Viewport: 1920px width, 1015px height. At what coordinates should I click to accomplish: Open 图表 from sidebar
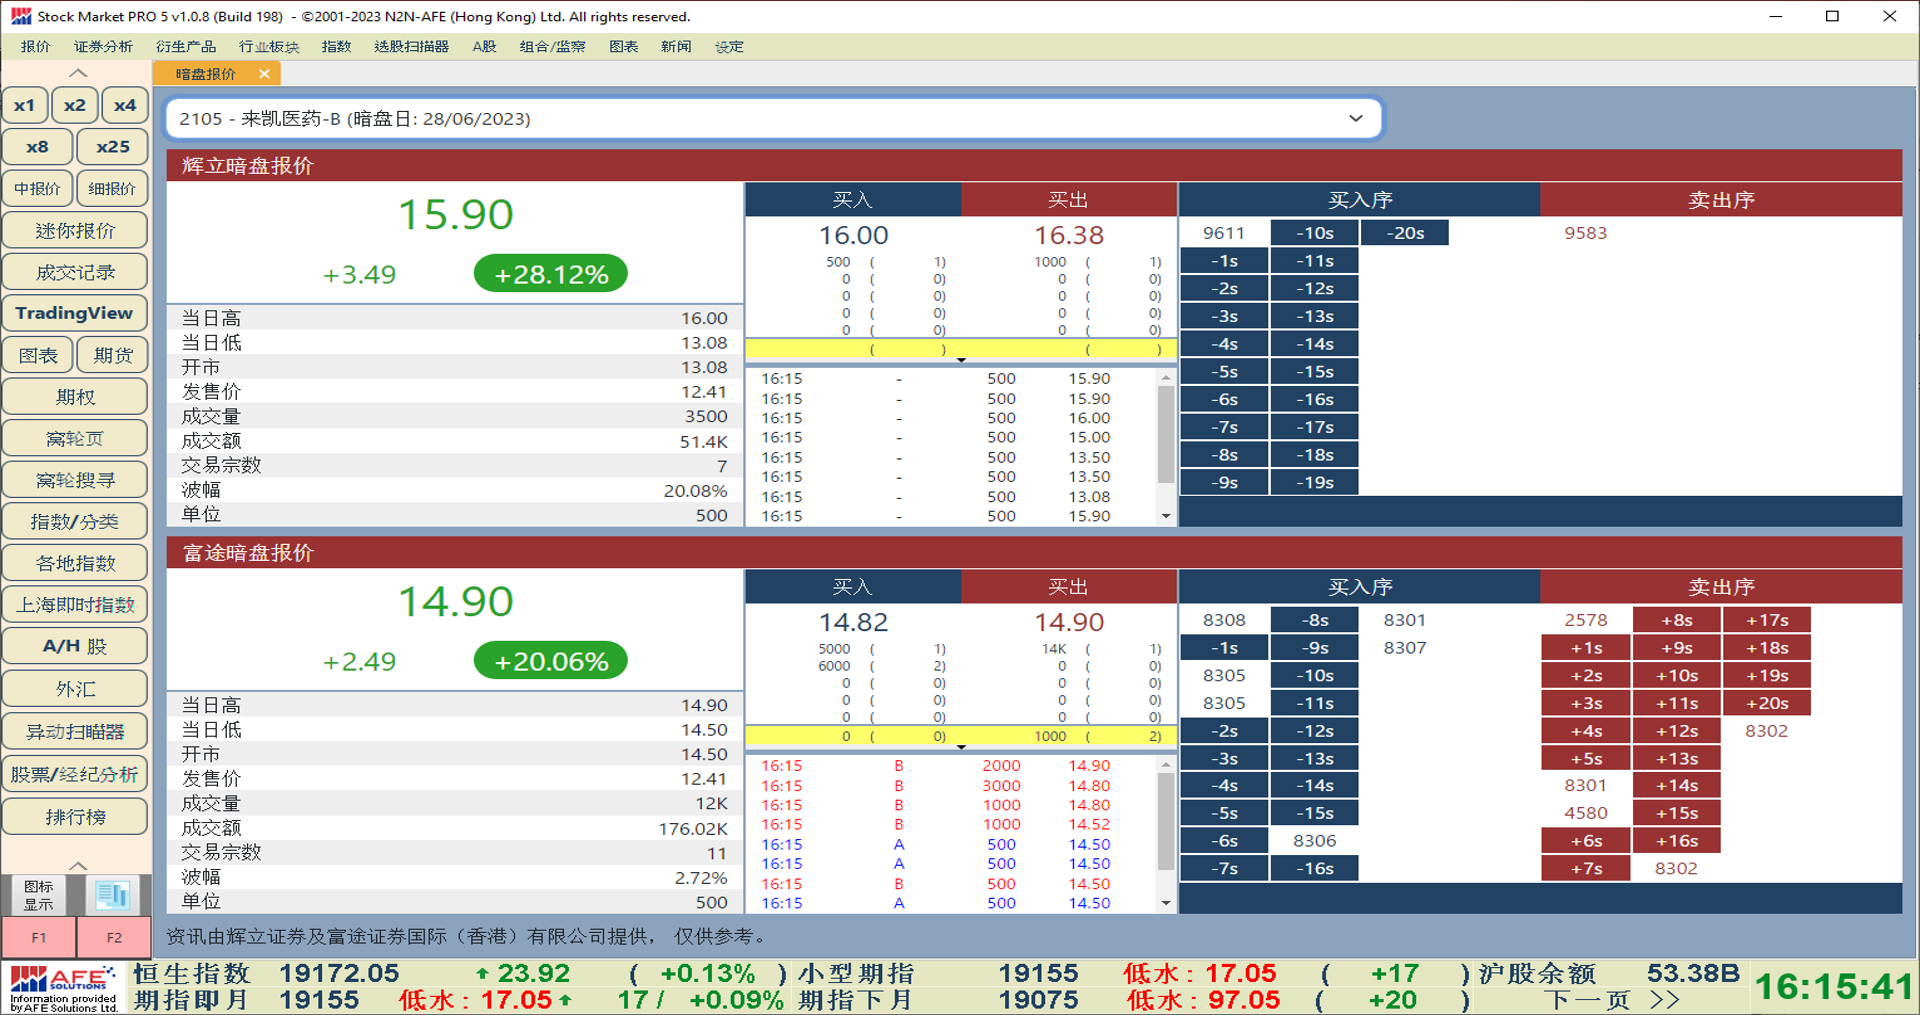[37, 356]
